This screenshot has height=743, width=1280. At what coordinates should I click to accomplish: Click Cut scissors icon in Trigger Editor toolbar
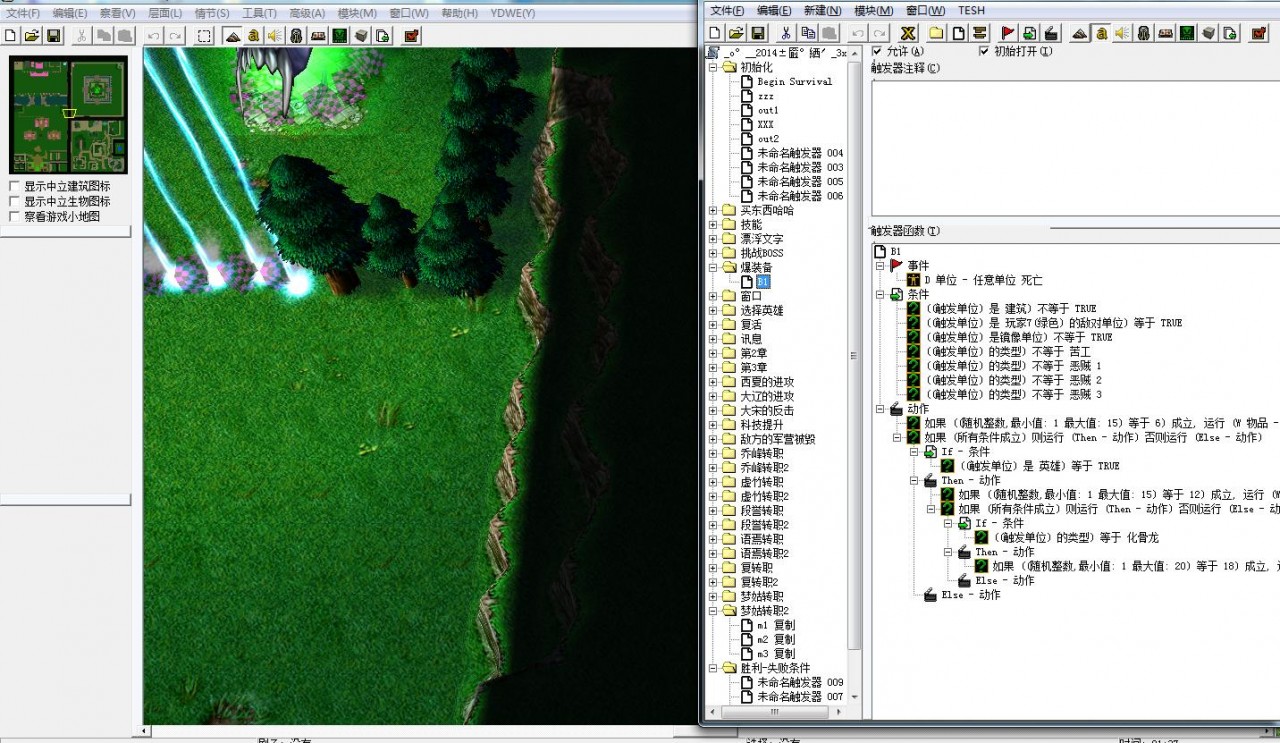(x=786, y=33)
